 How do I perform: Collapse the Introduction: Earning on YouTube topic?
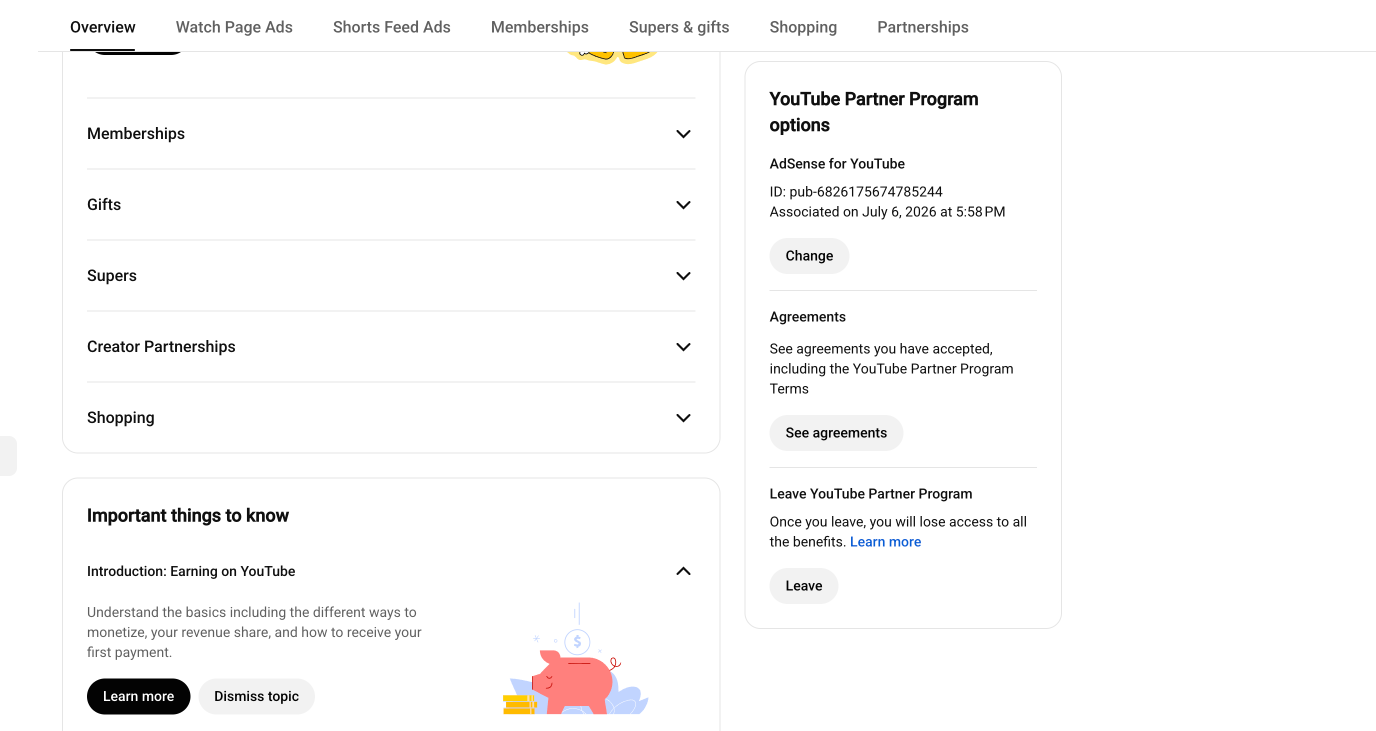point(683,571)
